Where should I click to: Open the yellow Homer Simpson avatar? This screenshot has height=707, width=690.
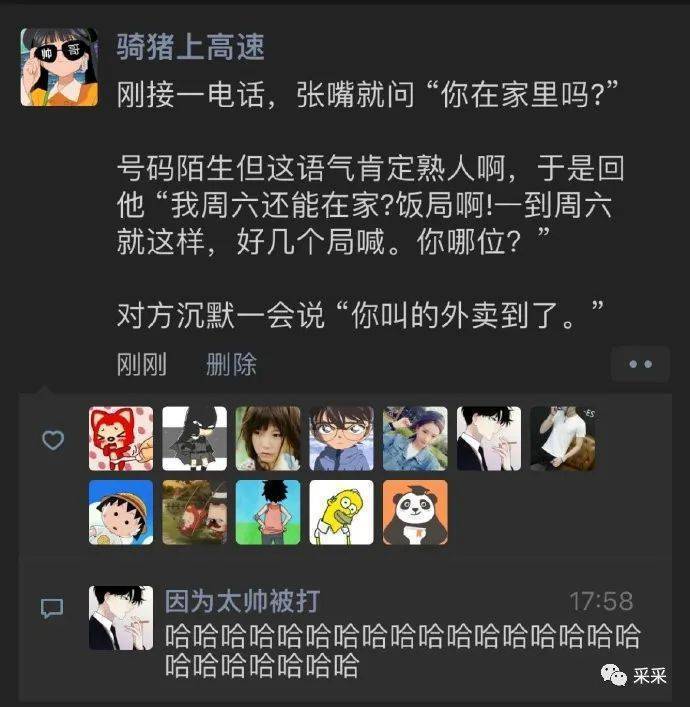coord(341,512)
